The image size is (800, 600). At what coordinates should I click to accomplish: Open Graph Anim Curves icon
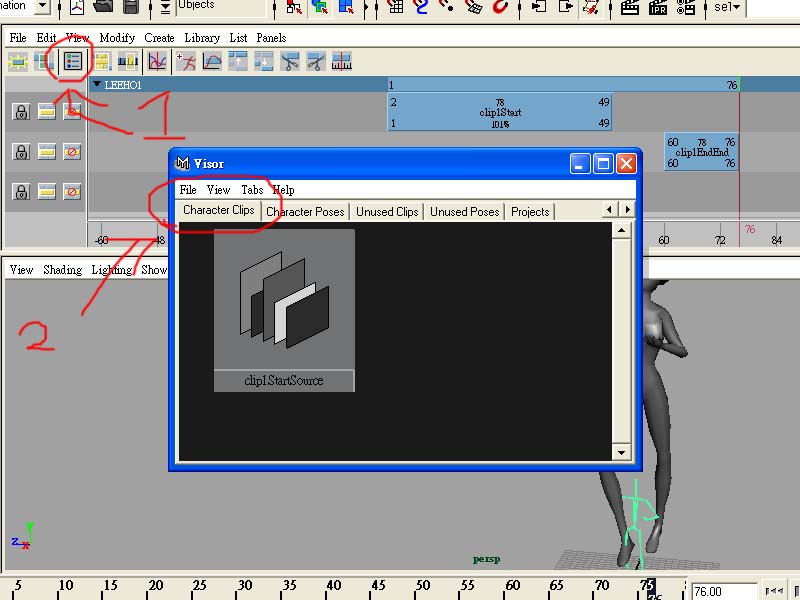tap(157, 62)
